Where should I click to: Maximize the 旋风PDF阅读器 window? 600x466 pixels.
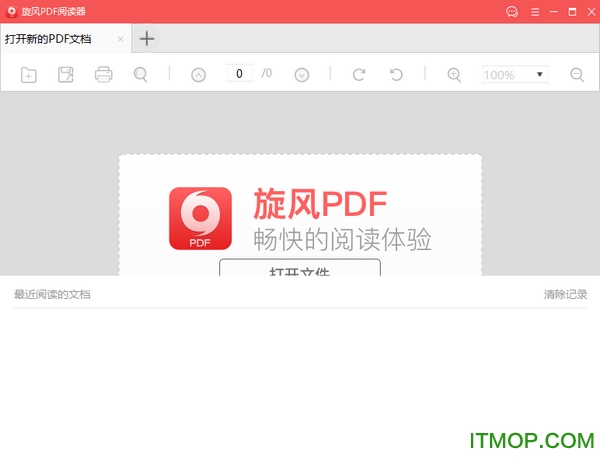(572, 12)
